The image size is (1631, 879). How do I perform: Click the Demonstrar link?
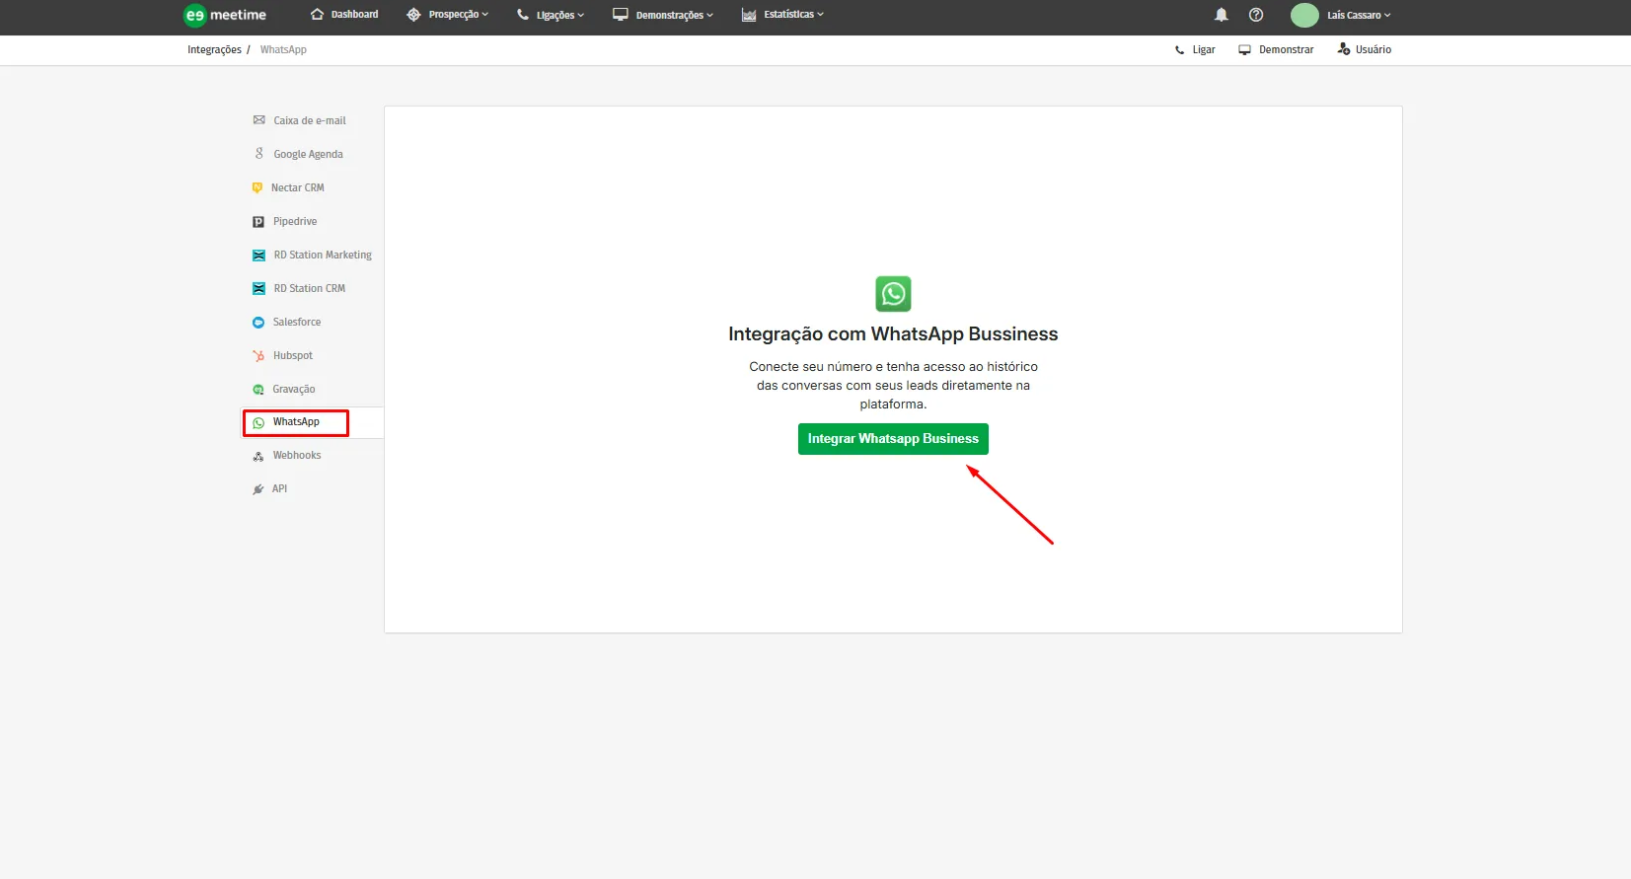(x=1286, y=49)
